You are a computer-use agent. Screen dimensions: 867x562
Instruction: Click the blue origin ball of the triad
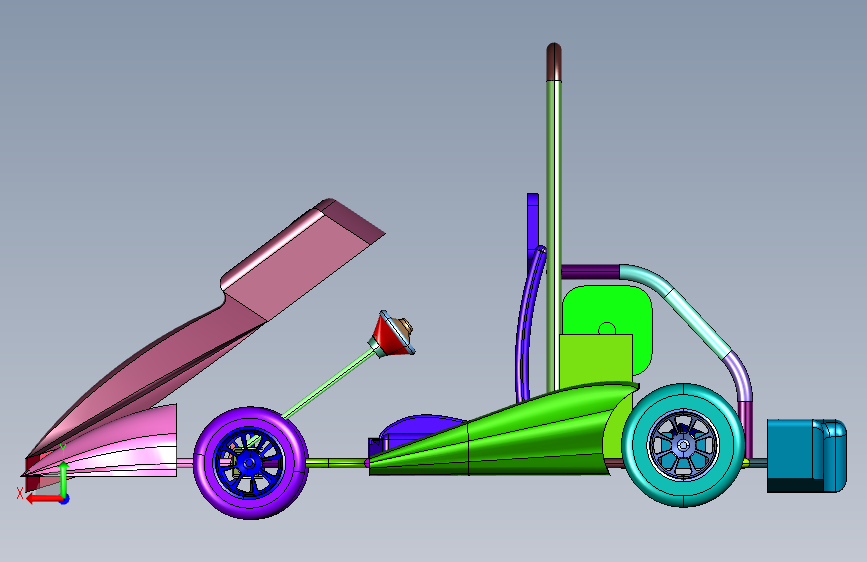(x=65, y=499)
